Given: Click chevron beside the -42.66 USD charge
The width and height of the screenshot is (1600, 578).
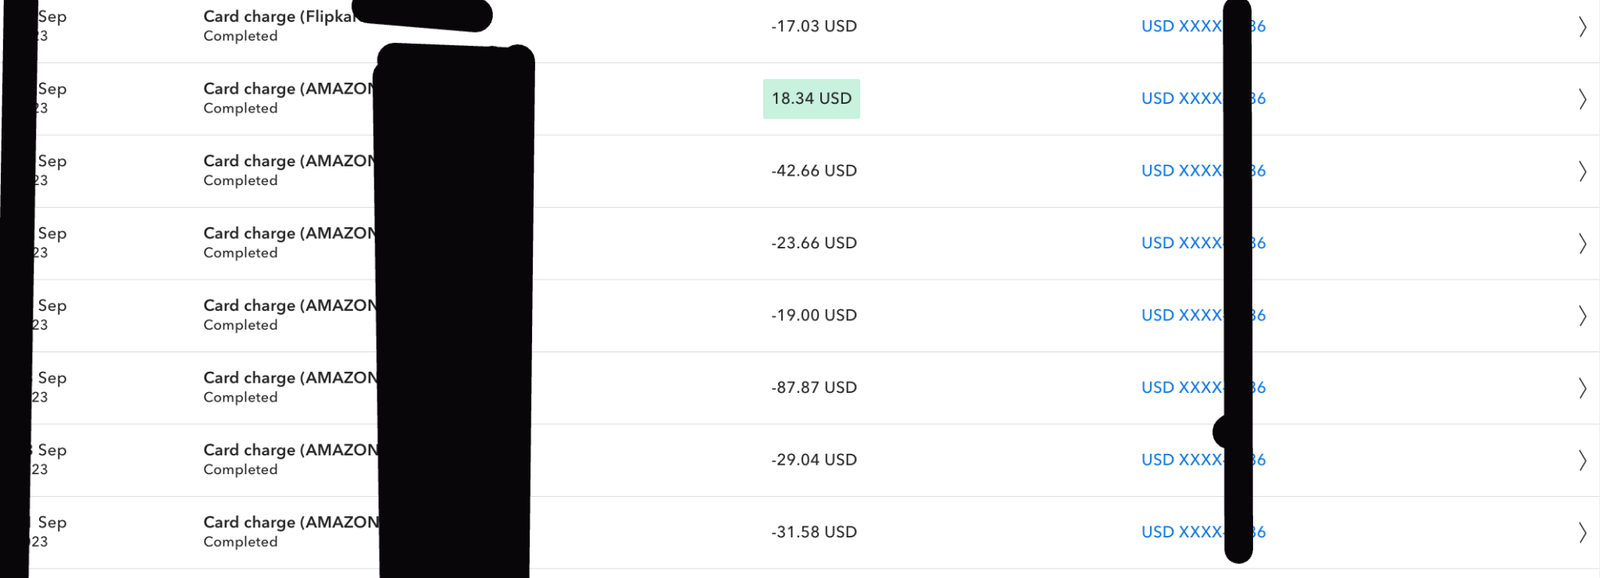Looking at the screenshot, I should [1582, 171].
